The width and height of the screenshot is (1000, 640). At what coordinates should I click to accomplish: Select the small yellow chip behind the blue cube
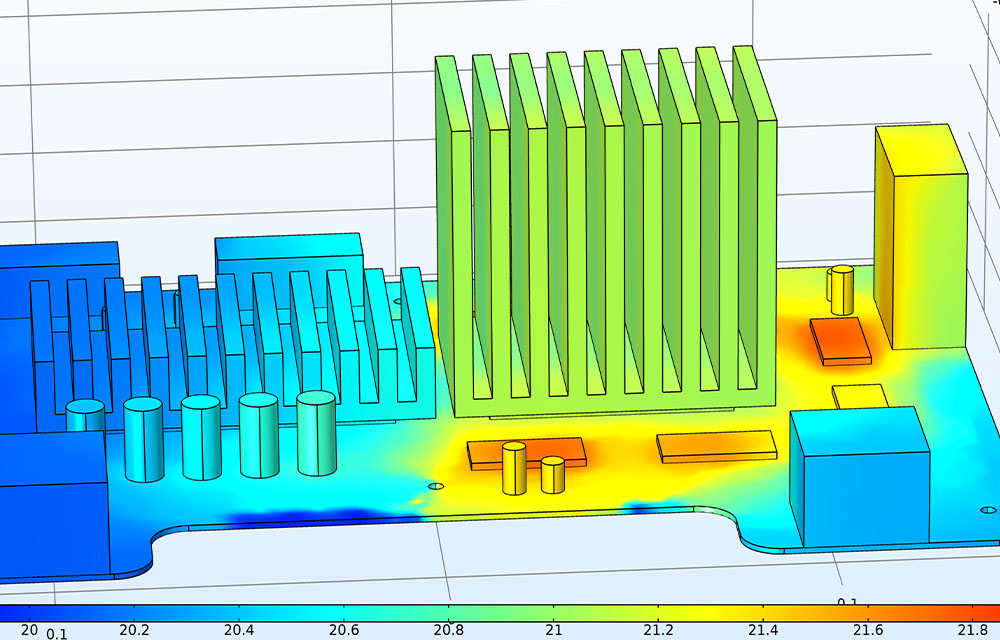(860, 396)
